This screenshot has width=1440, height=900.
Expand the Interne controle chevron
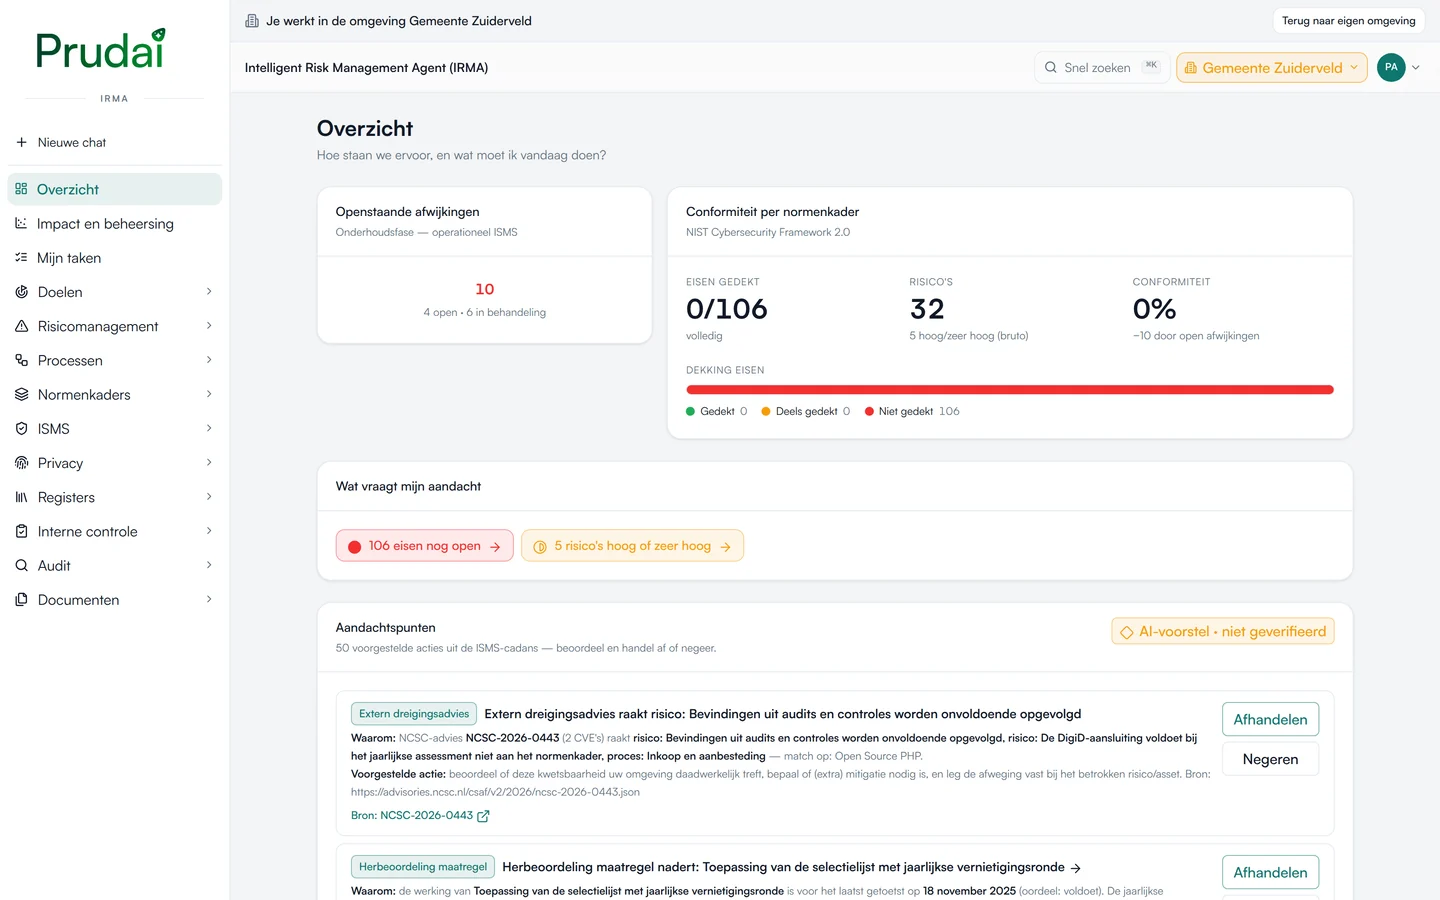click(x=209, y=531)
